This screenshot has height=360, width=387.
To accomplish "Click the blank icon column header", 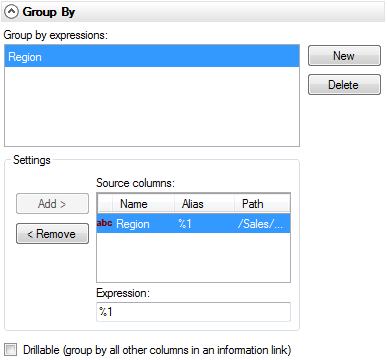I will (x=105, y=204).
